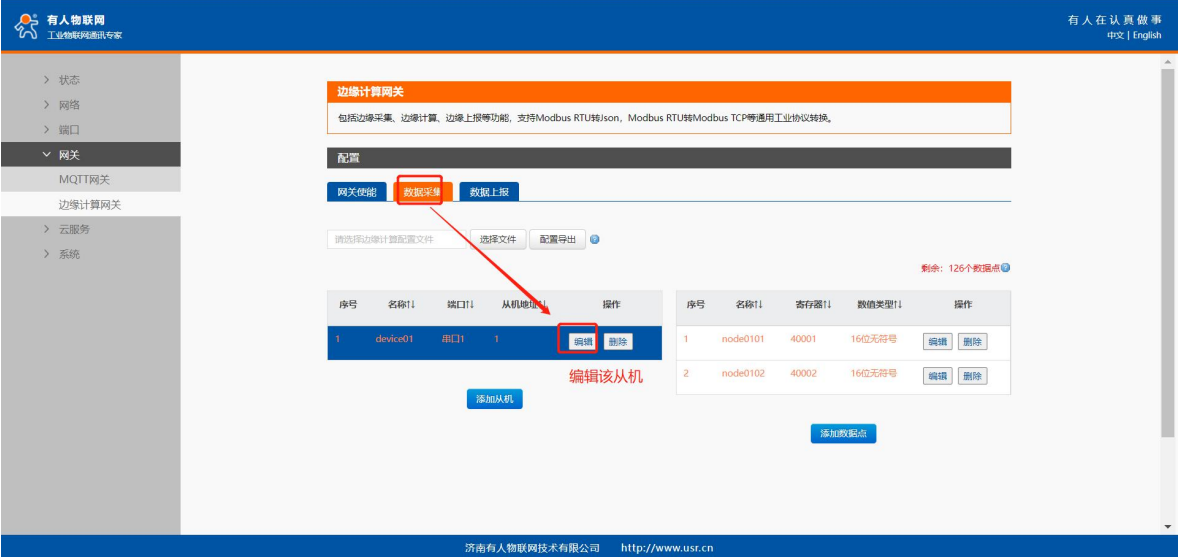
Task: Click the help icon beside 配置导出
Action: point(595,240)
